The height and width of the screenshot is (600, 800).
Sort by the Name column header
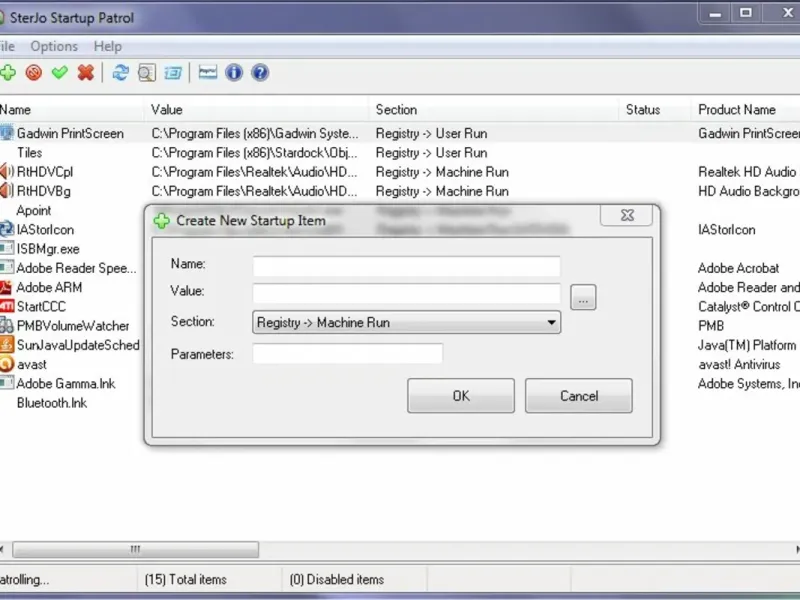[71, 110]
